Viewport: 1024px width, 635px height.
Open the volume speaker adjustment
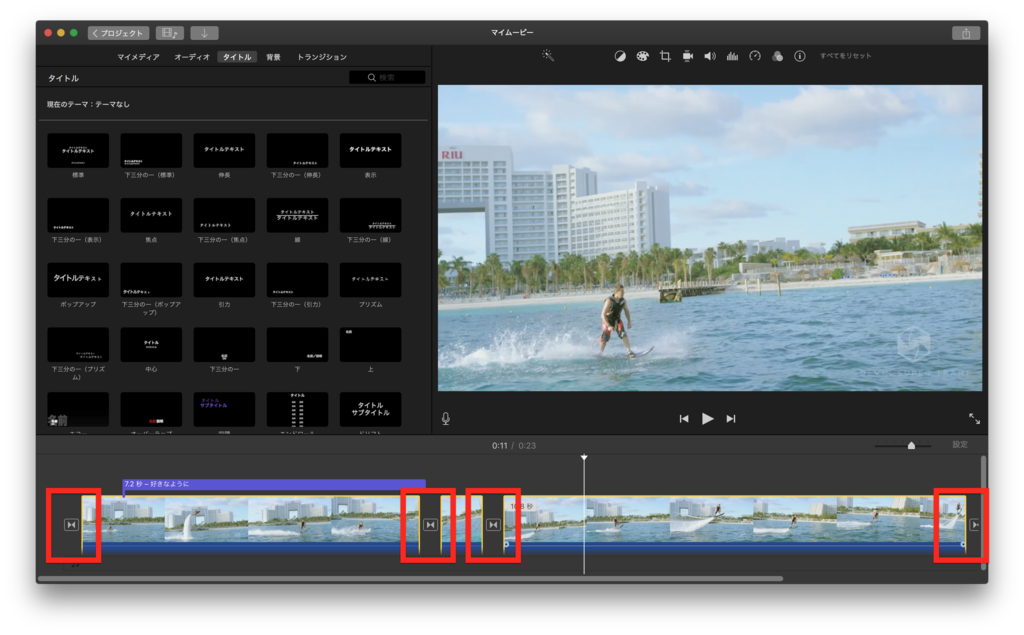coord(710,56)
